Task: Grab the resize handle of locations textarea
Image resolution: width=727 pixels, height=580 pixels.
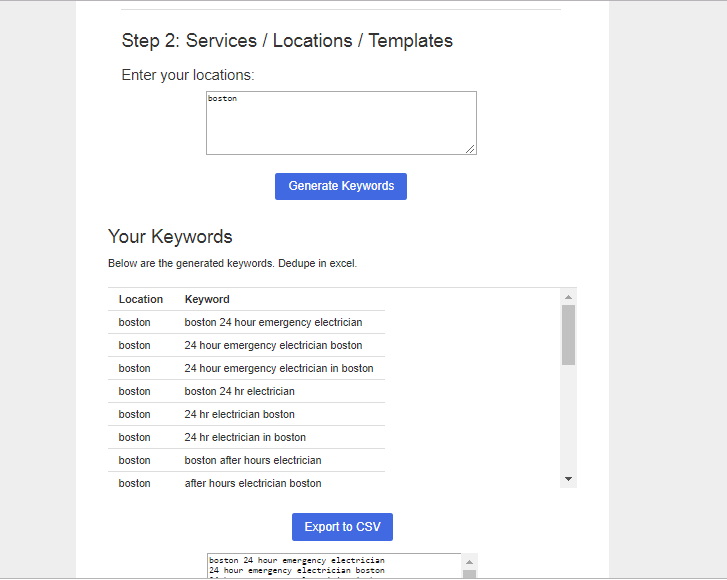Action: [x=470, y=149]
